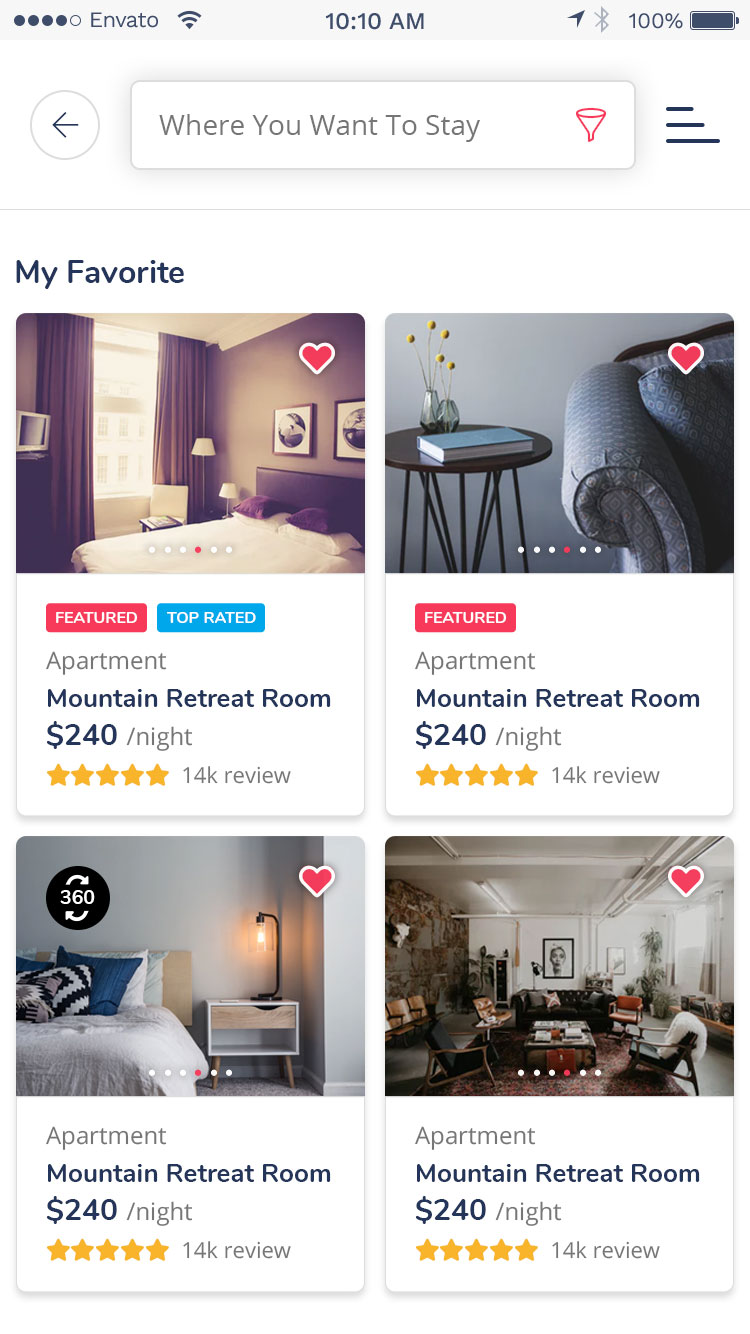Open the hamburger menu icon
The image size is (750, 1334).
tap(693, 125)
